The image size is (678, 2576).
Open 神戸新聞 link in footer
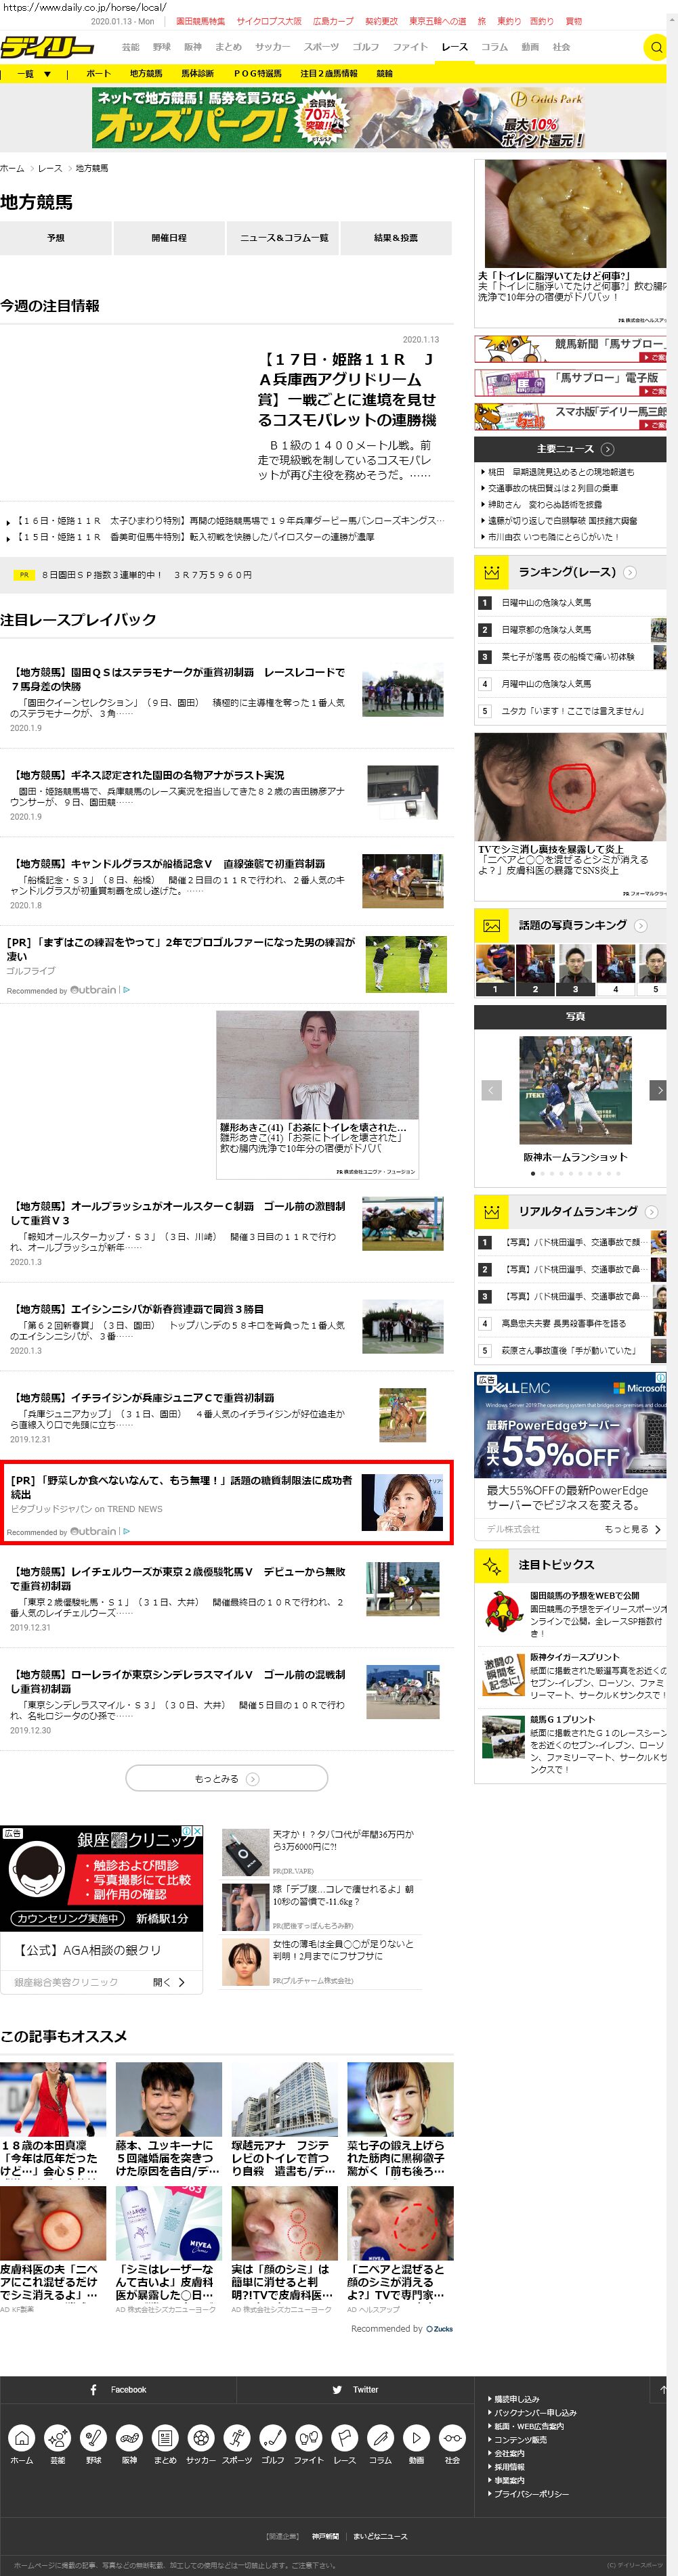coord(325,2536)
